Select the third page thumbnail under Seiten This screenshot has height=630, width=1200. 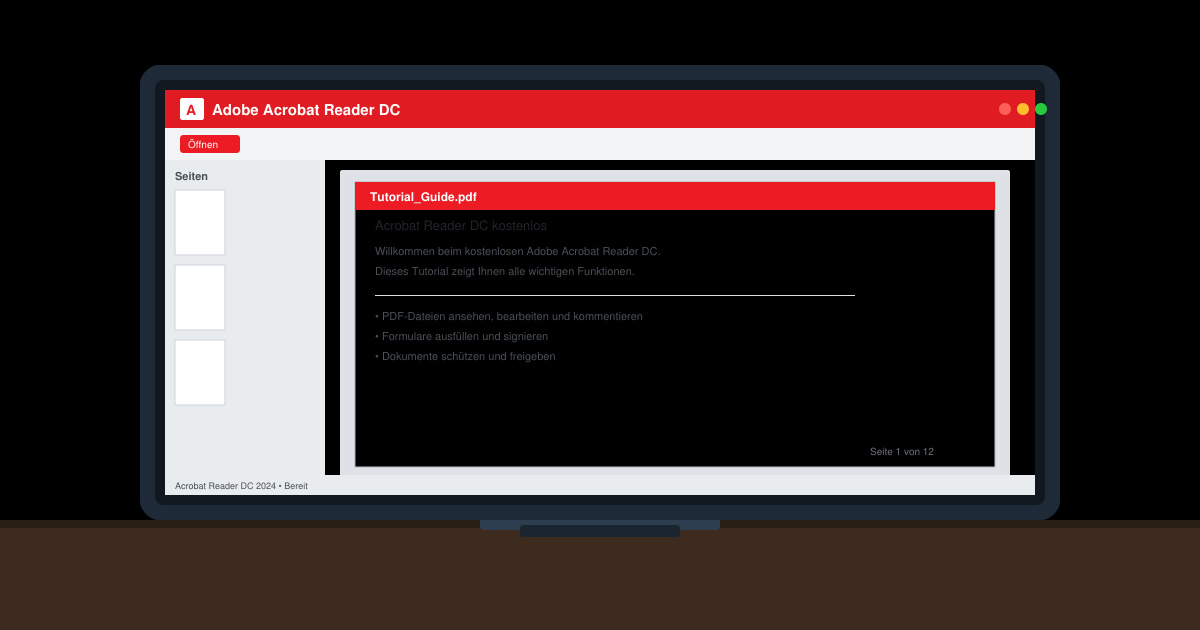coord(200,372)
